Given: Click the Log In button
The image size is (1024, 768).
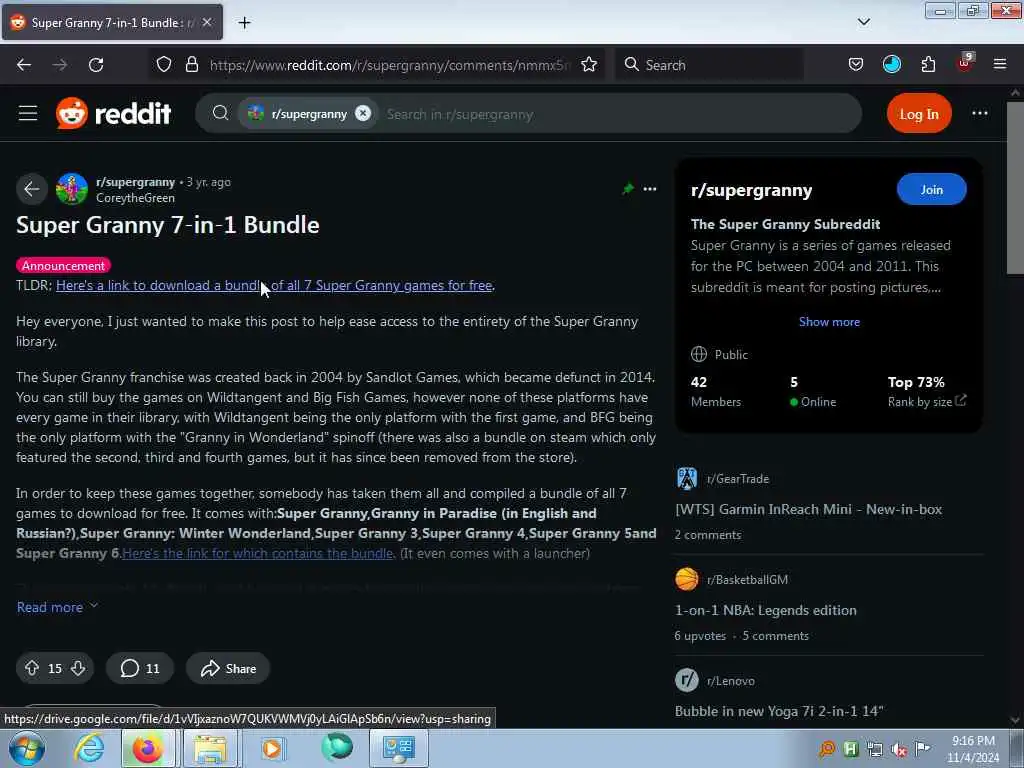Looking at the screenshot, I should [x=919, y=114].
